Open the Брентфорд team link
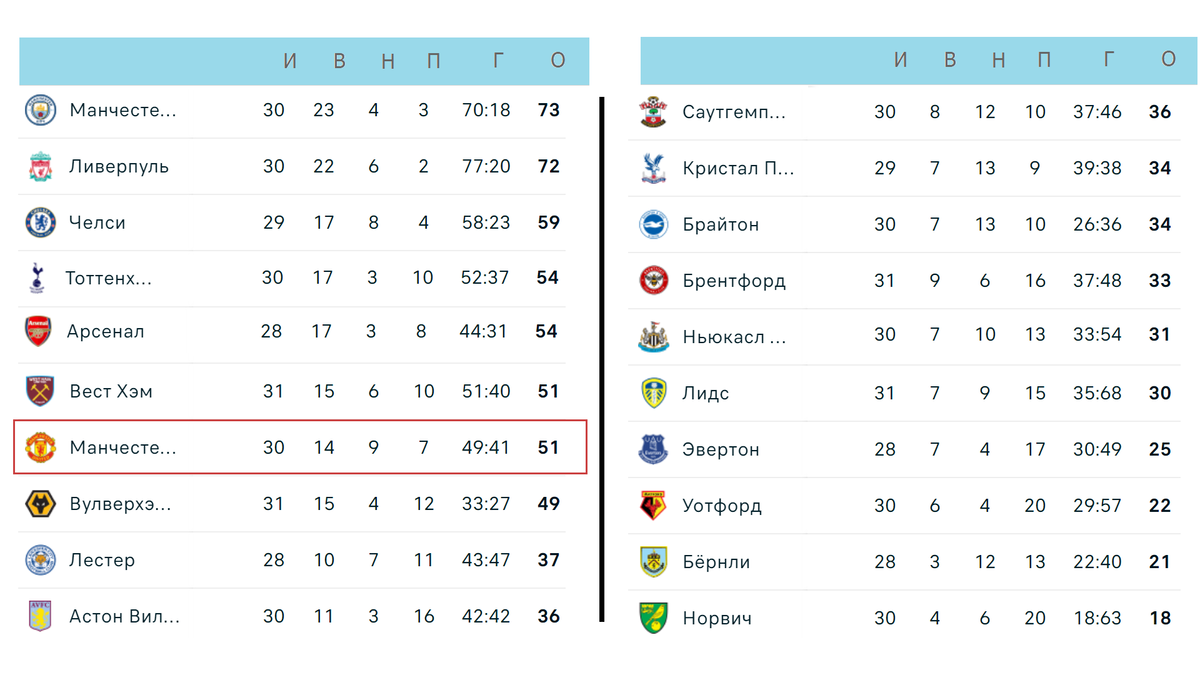 pyautogui.click(x=734, y=281)
